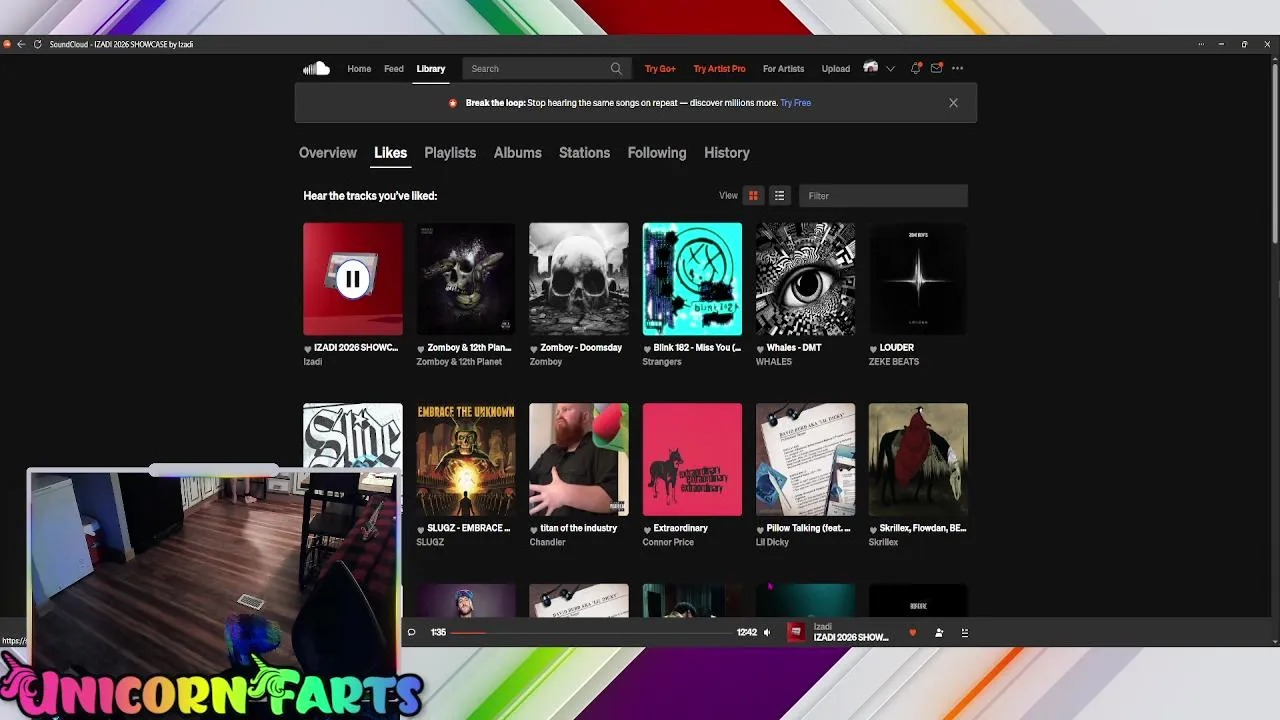
Task: Open Zomboy & 12th Planet skull artwork
Action: [x=466, y=279]
